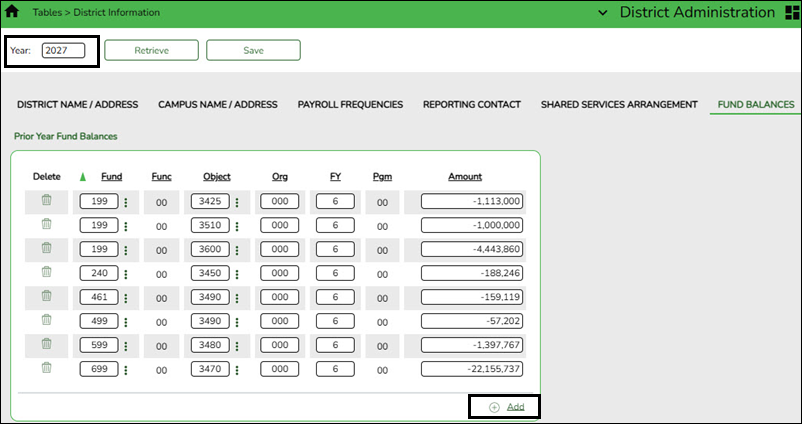The width and height of the screenshot is (802, 424).
Task: Open object lookup beside object 3480
Action: [x=237, y=346]
